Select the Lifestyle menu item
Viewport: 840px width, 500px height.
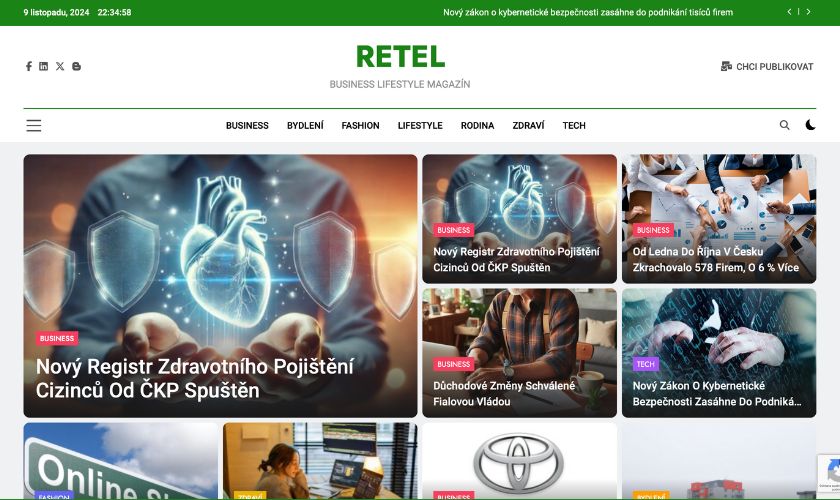point(420,125)
